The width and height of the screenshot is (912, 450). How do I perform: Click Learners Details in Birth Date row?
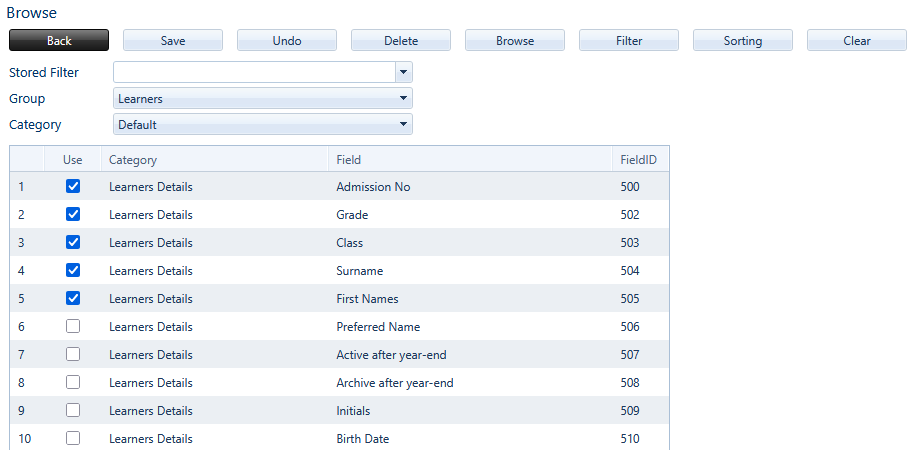click(151, 438)
